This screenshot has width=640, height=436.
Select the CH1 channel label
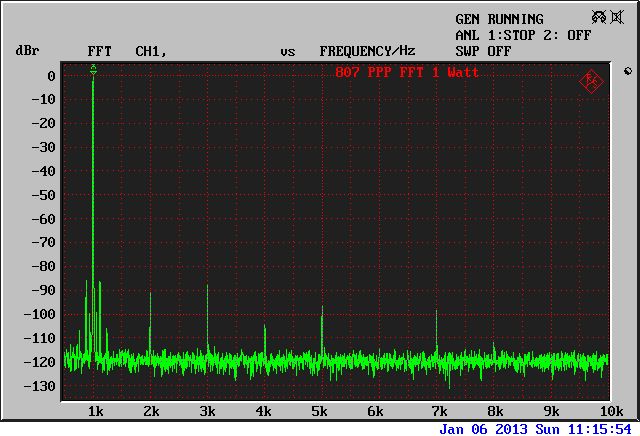click(x=150, y=51)
